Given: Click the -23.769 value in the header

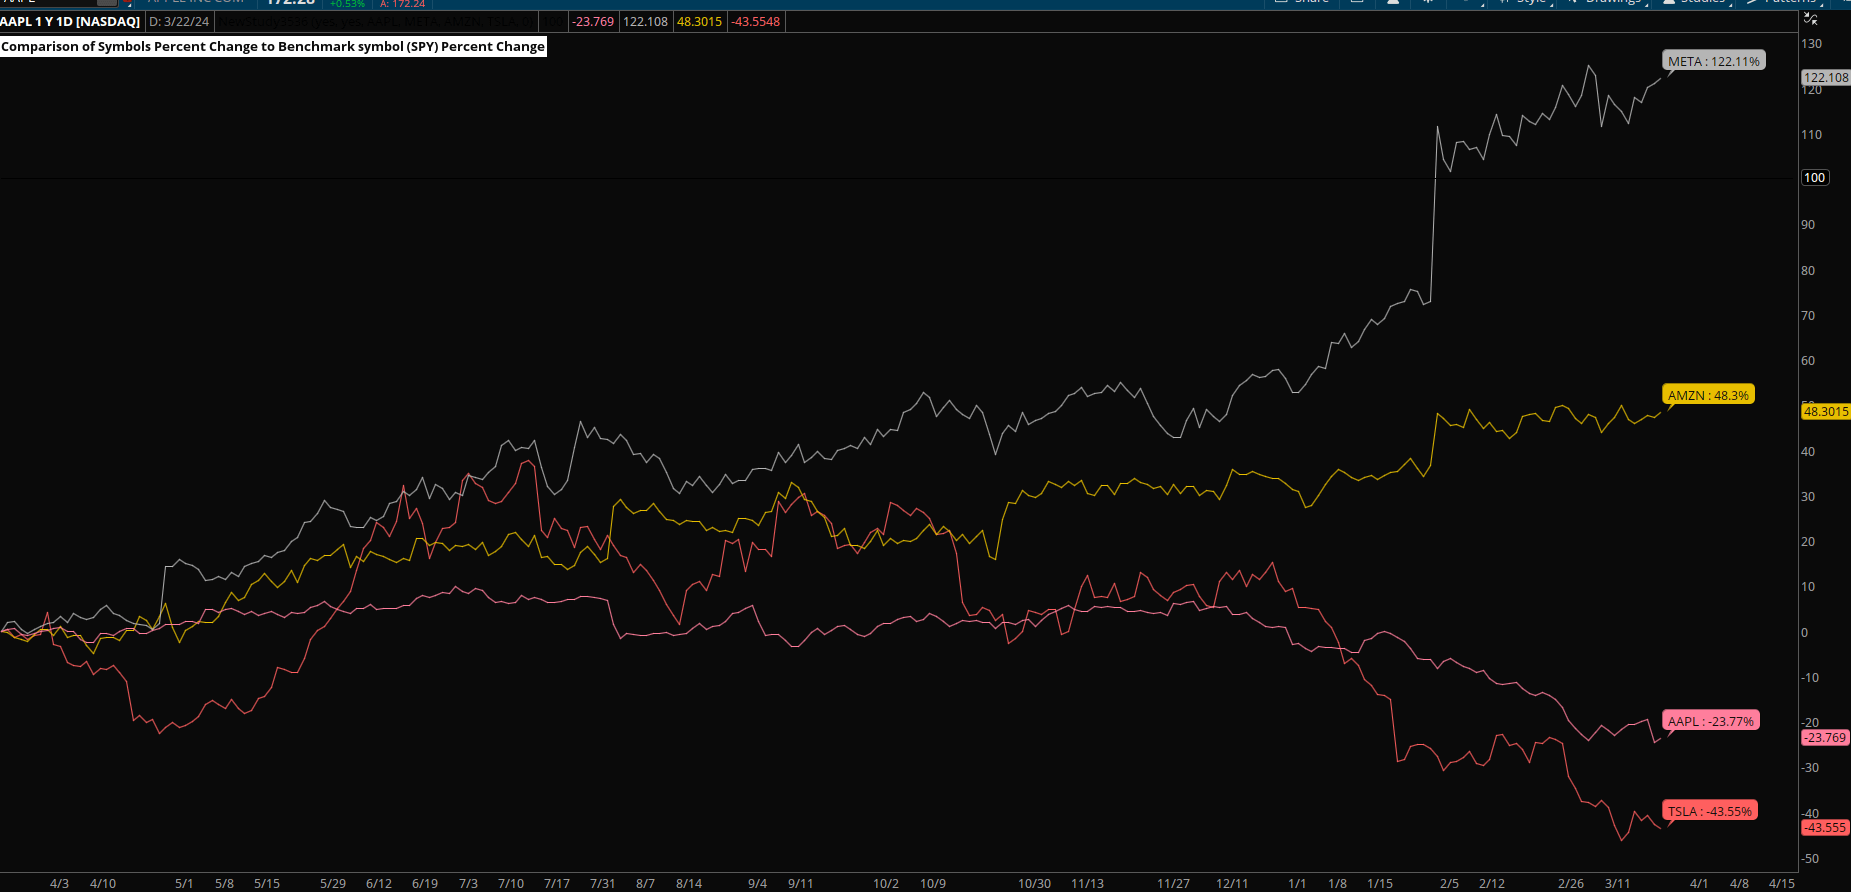Looking at the screenshot, I should (x=593, y=21).
